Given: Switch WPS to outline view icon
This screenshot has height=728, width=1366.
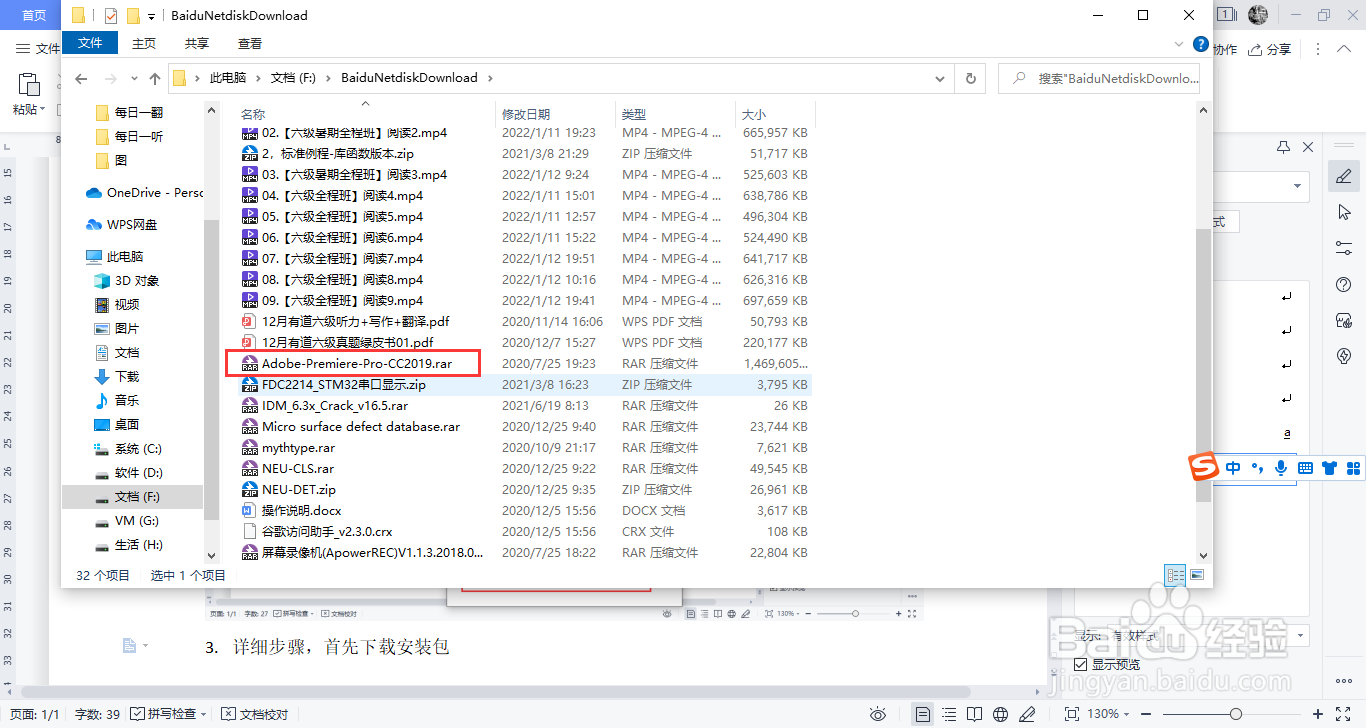Looking at the screenshot, I should 949,714.
